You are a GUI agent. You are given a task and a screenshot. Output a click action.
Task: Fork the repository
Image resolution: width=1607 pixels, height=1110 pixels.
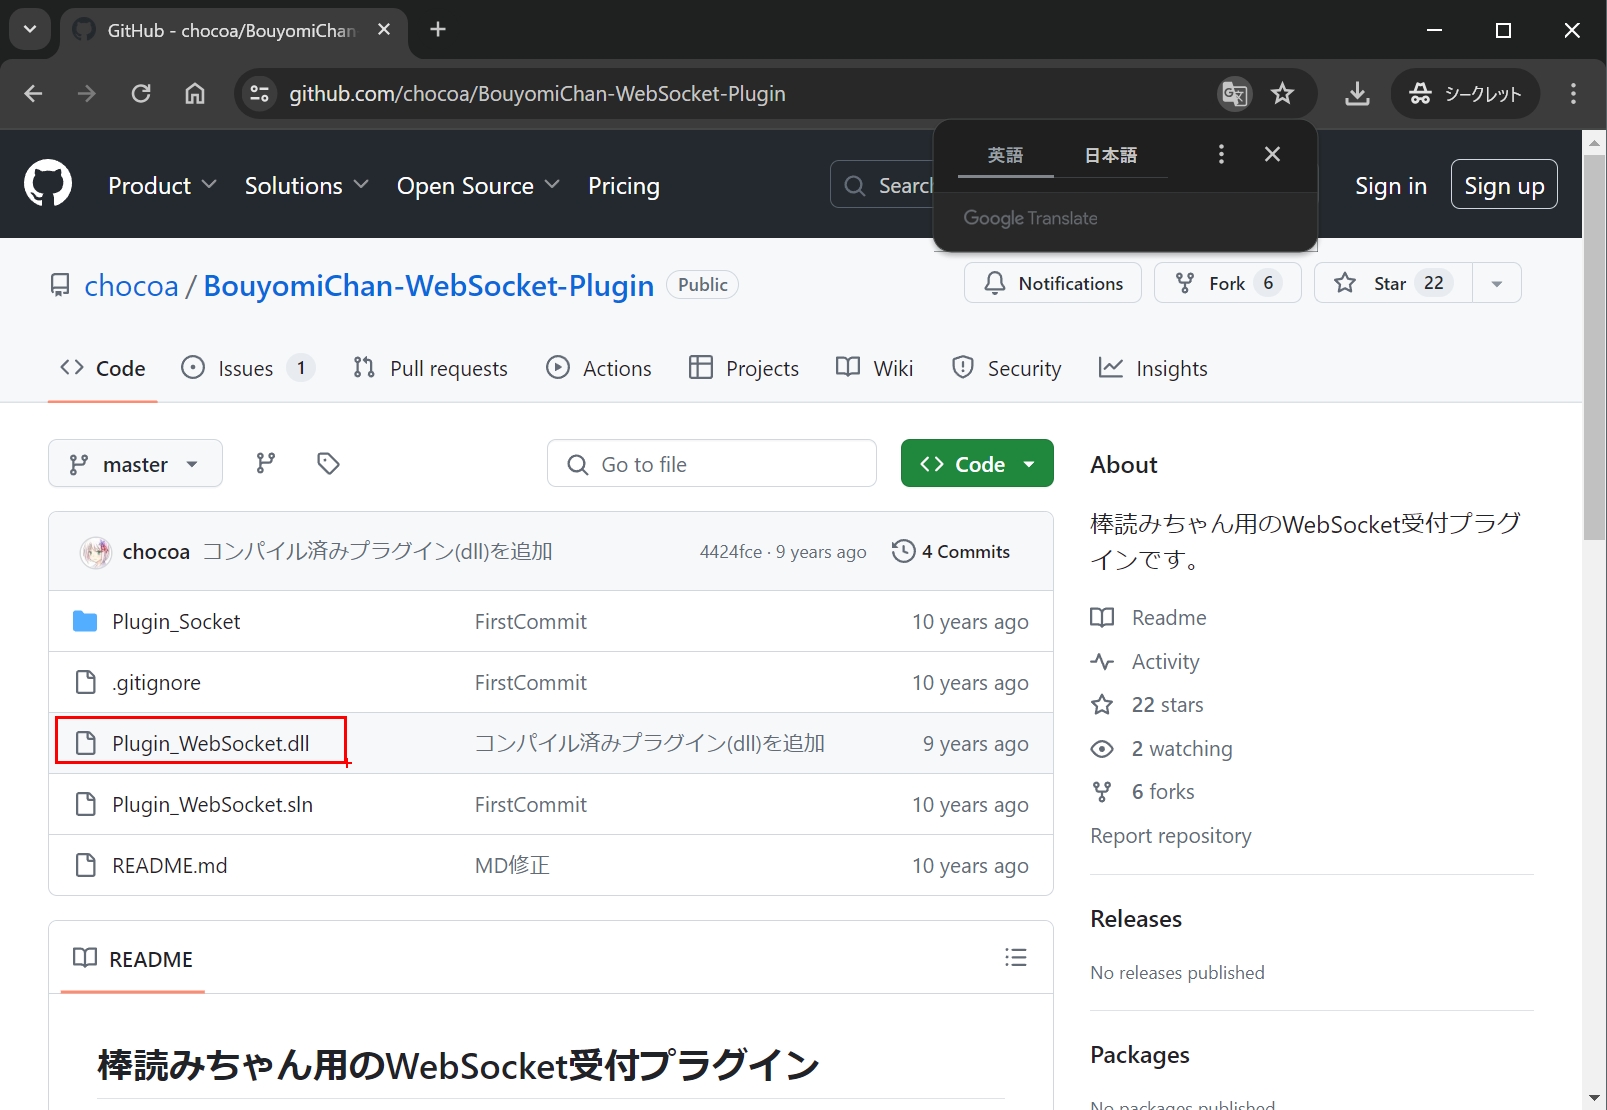(x=1227, y=283)
